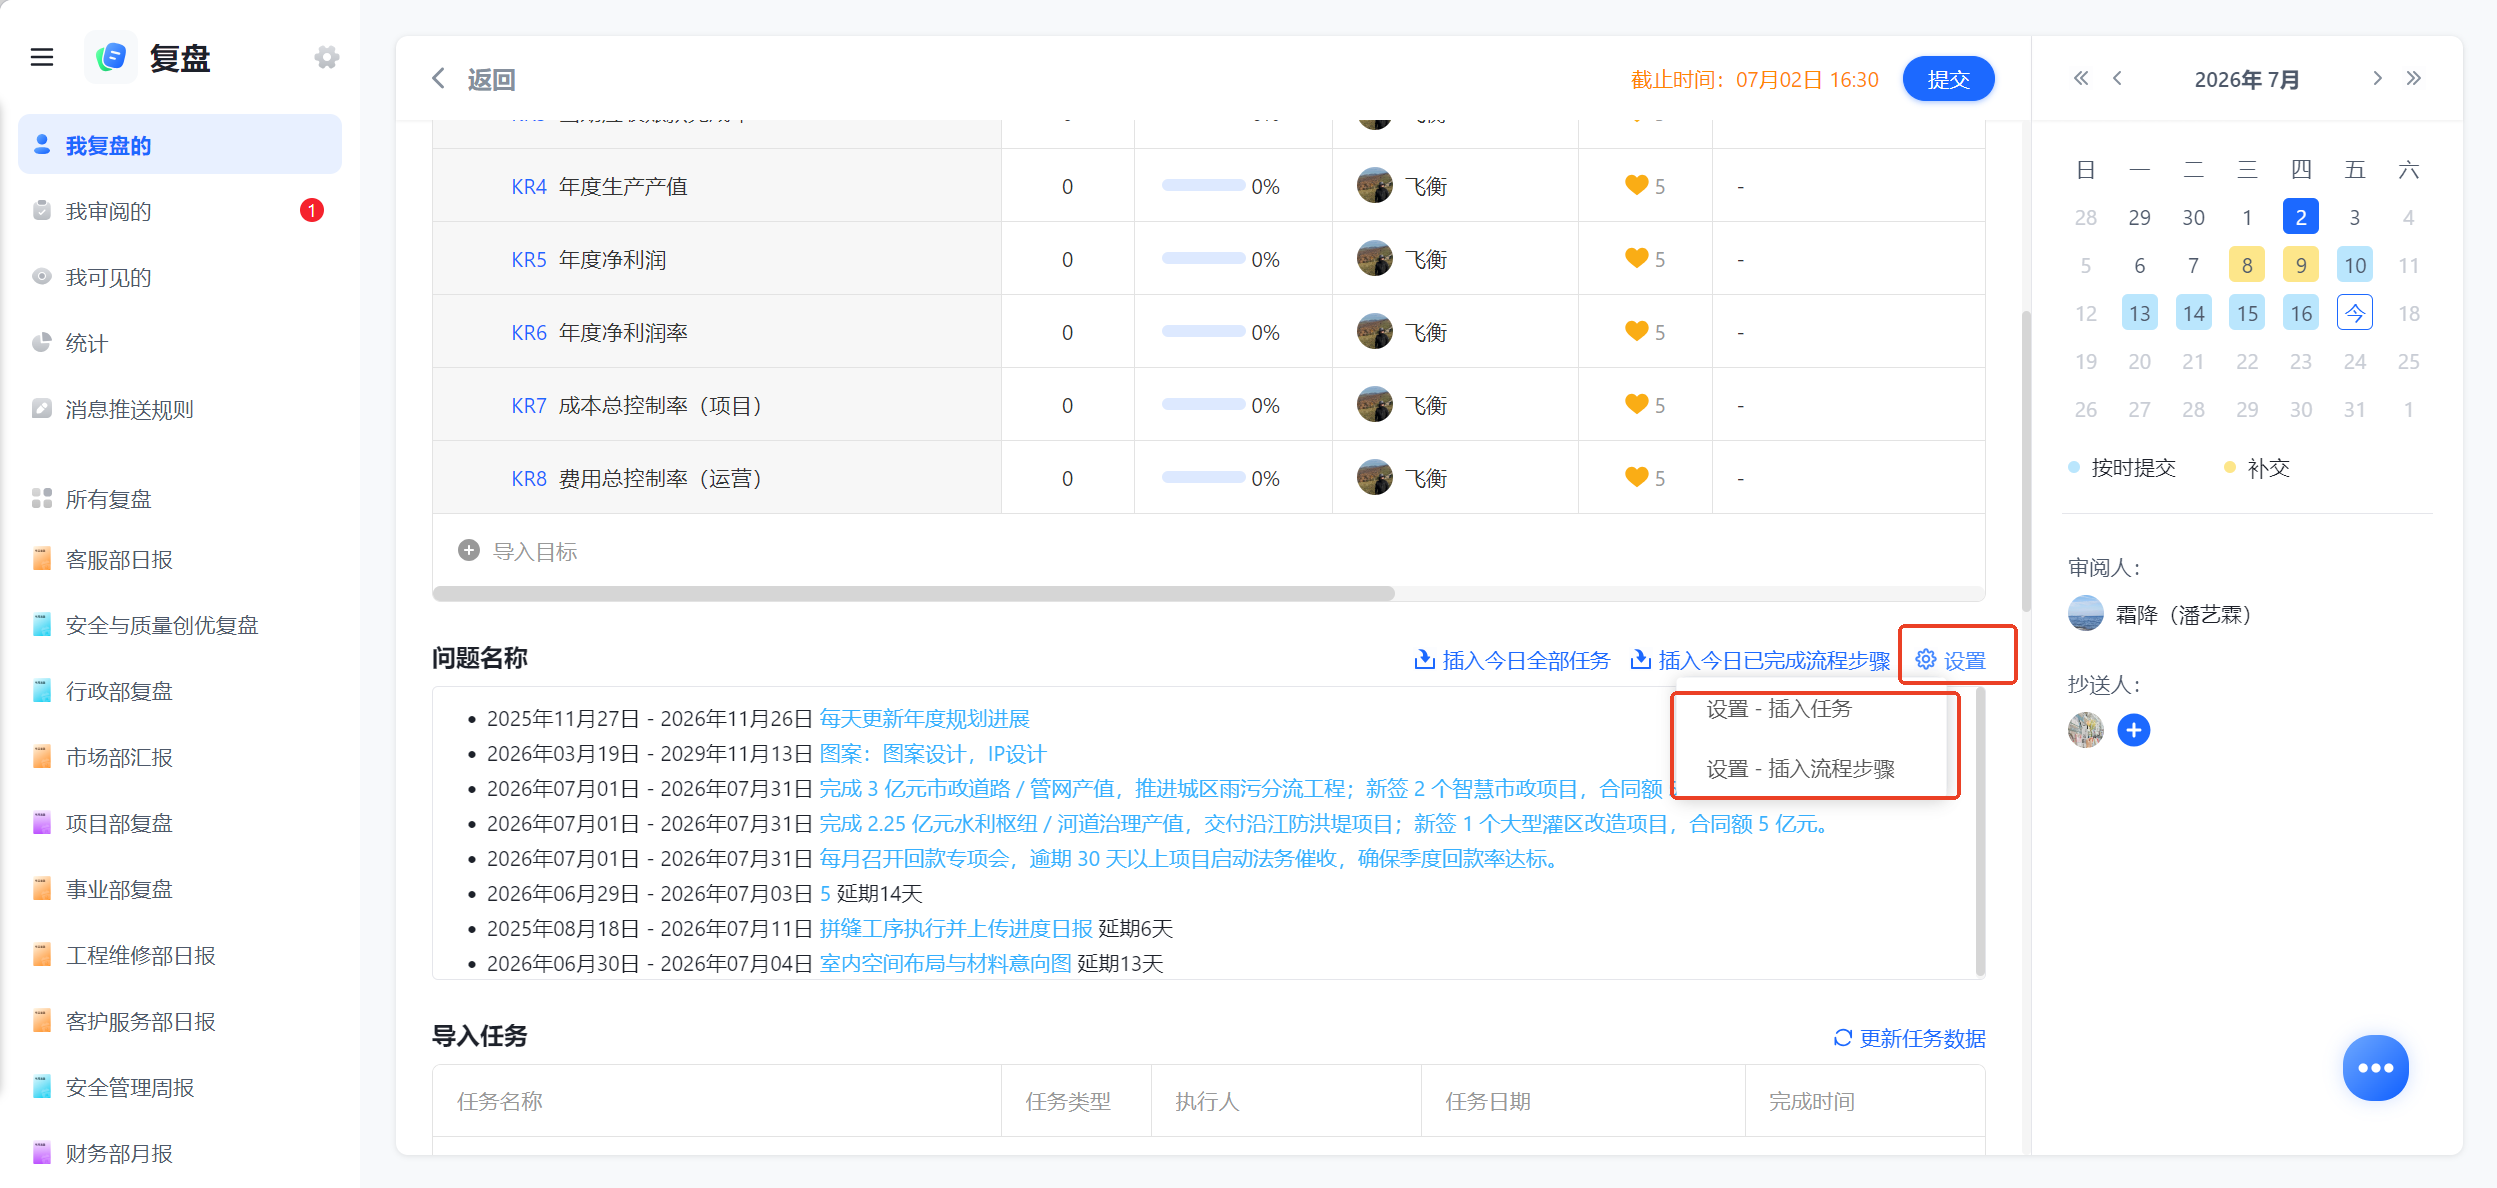Open KR6 link
Image resolution: width=2497 pixels, height=1188 pixels.
(529, 332)
